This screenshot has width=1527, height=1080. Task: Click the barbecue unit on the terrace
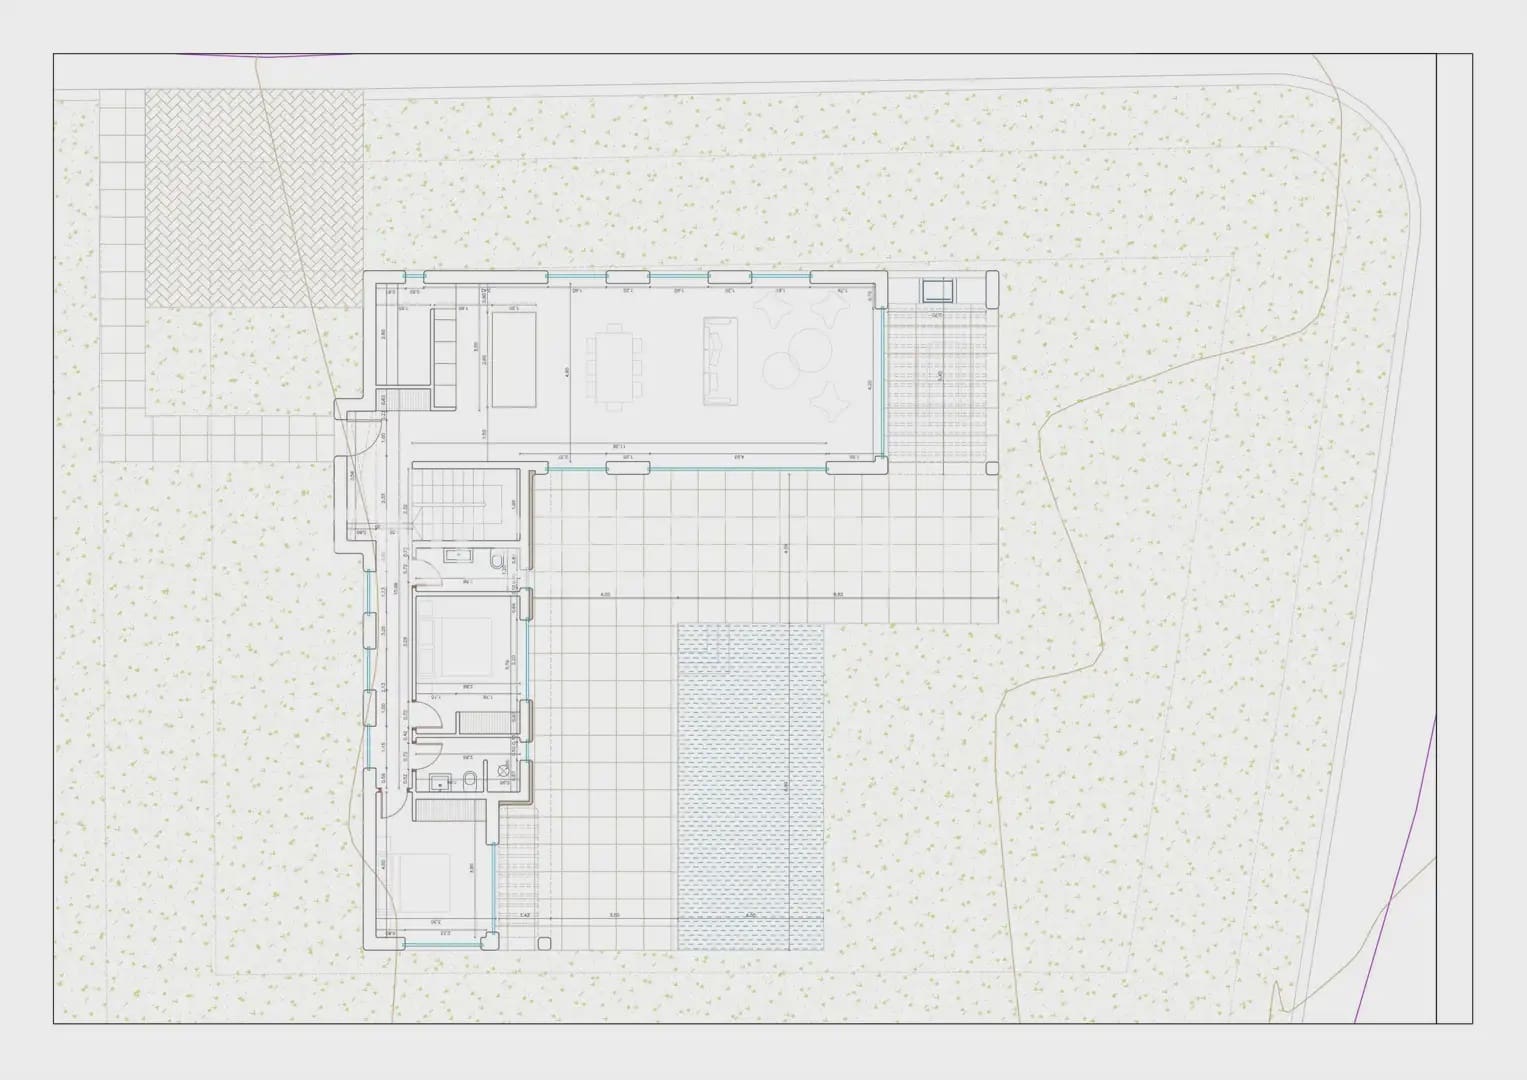(939, 291)
